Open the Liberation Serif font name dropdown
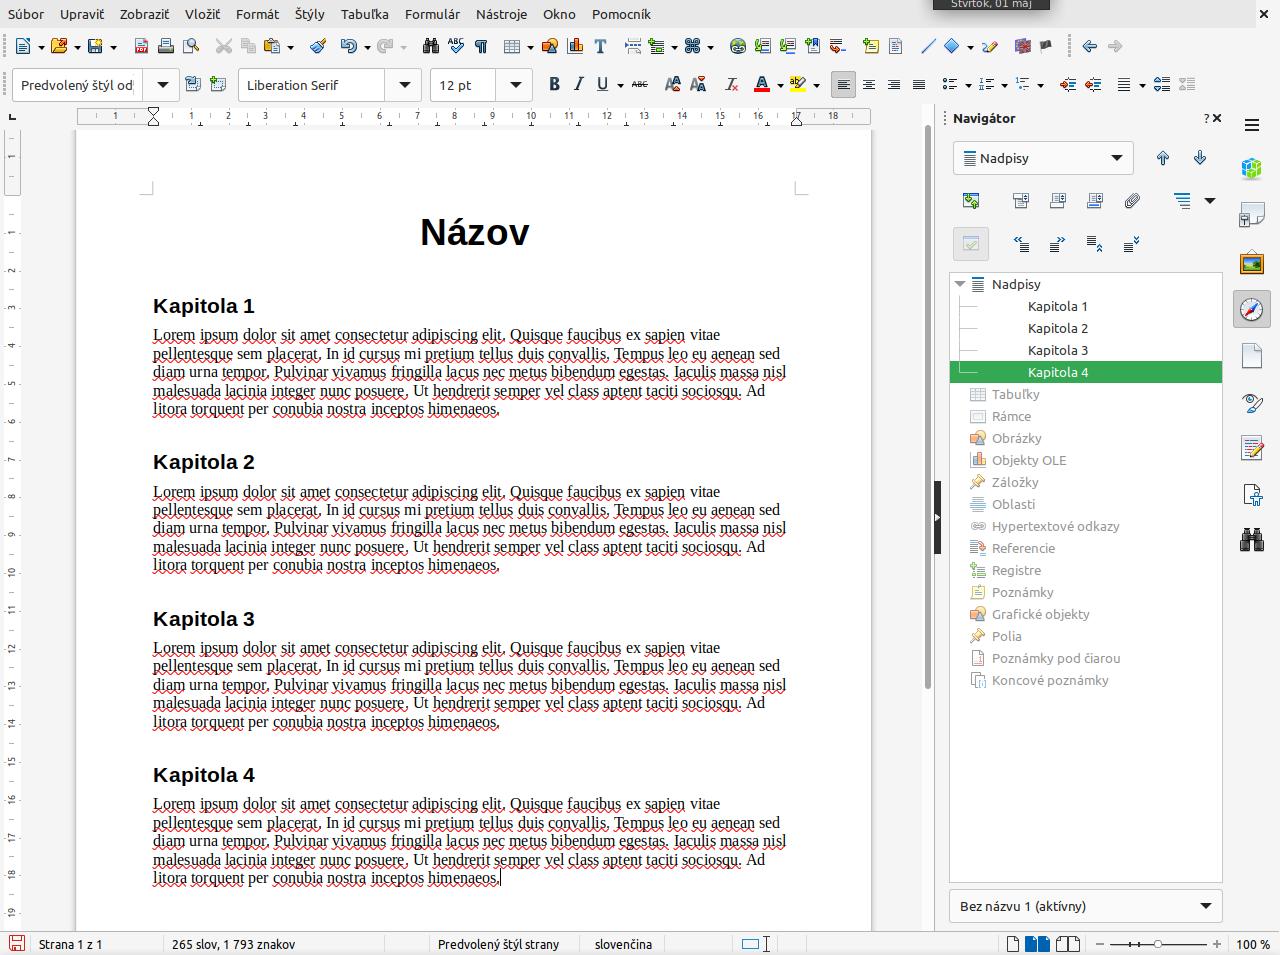Viewport: 1280px width, 955px height. [x=404, y=85]
